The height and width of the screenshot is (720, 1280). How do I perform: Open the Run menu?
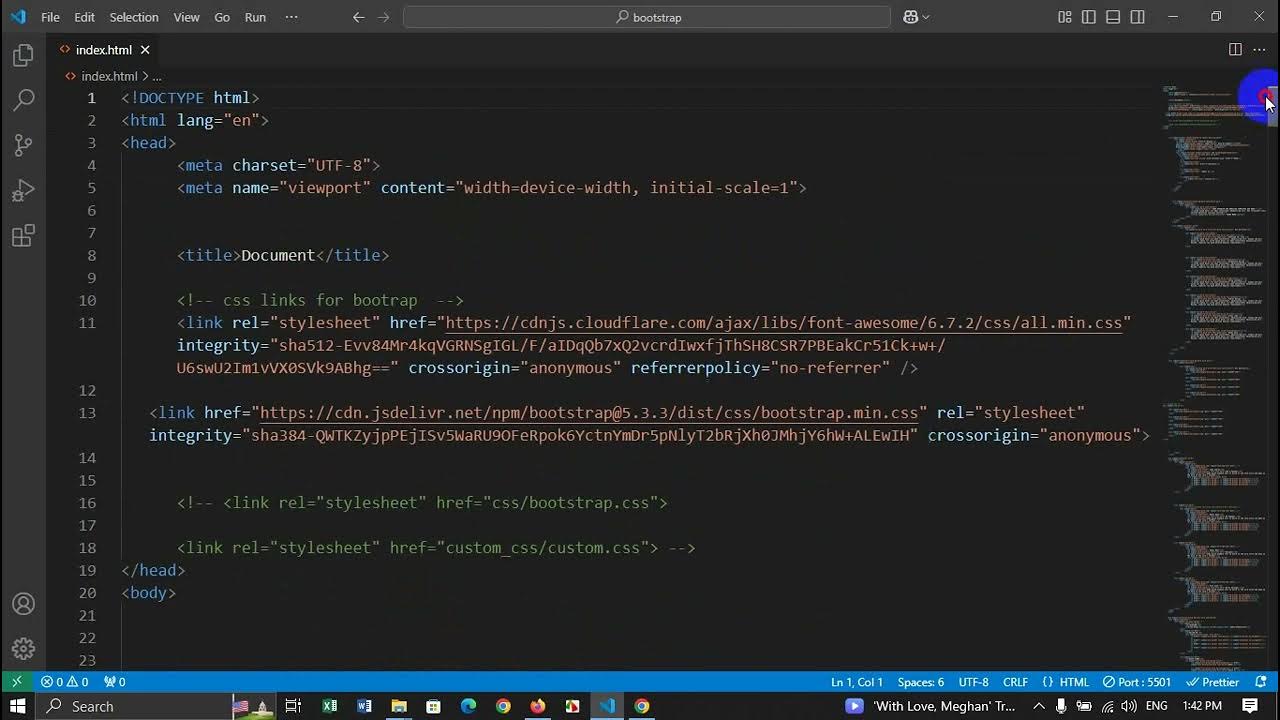point(255,17)
